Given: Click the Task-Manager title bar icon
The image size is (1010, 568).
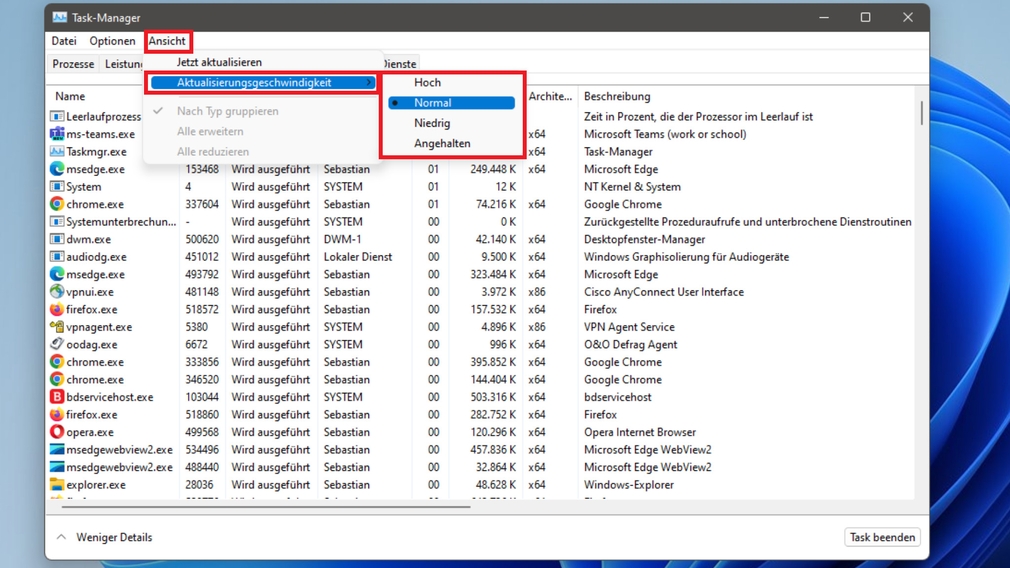Looking at the screenshot, I should (x=59, y=18).
